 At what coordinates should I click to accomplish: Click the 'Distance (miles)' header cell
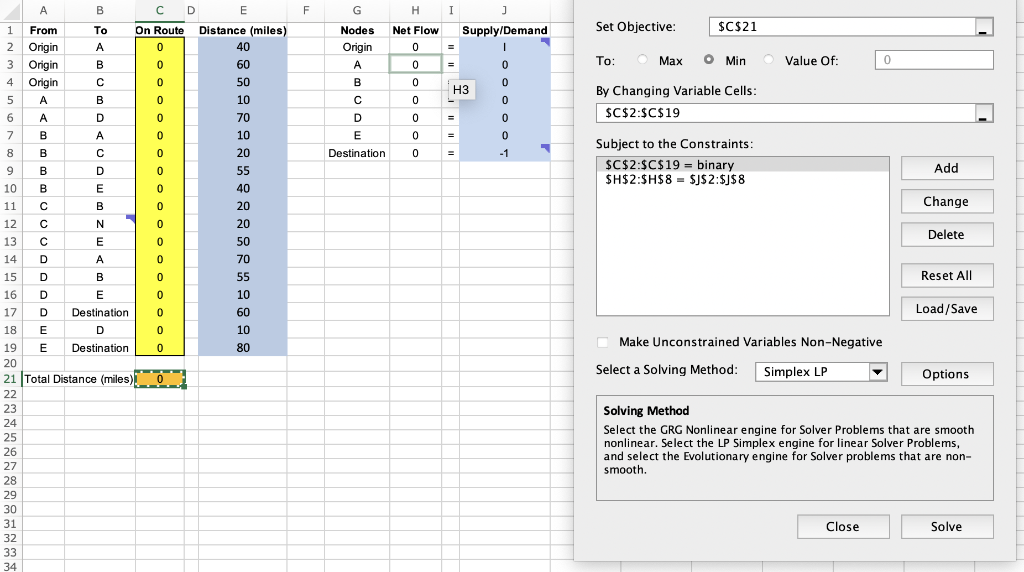point(243,31)
